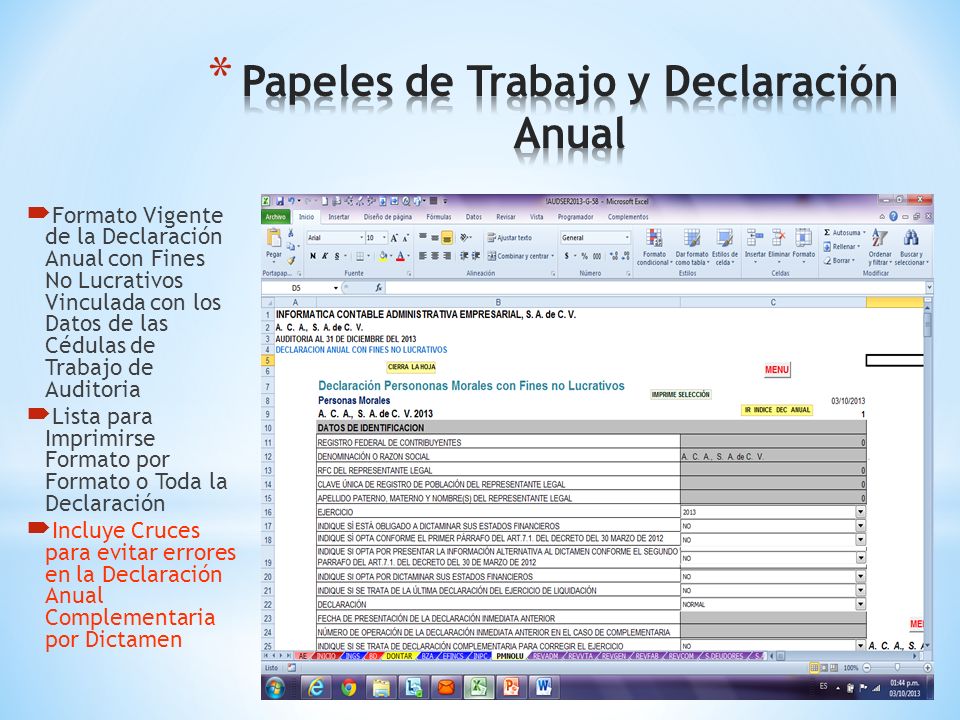Apply percent style format
The width and height of the screenshot is (960, 720).
[x=584, y=256]
